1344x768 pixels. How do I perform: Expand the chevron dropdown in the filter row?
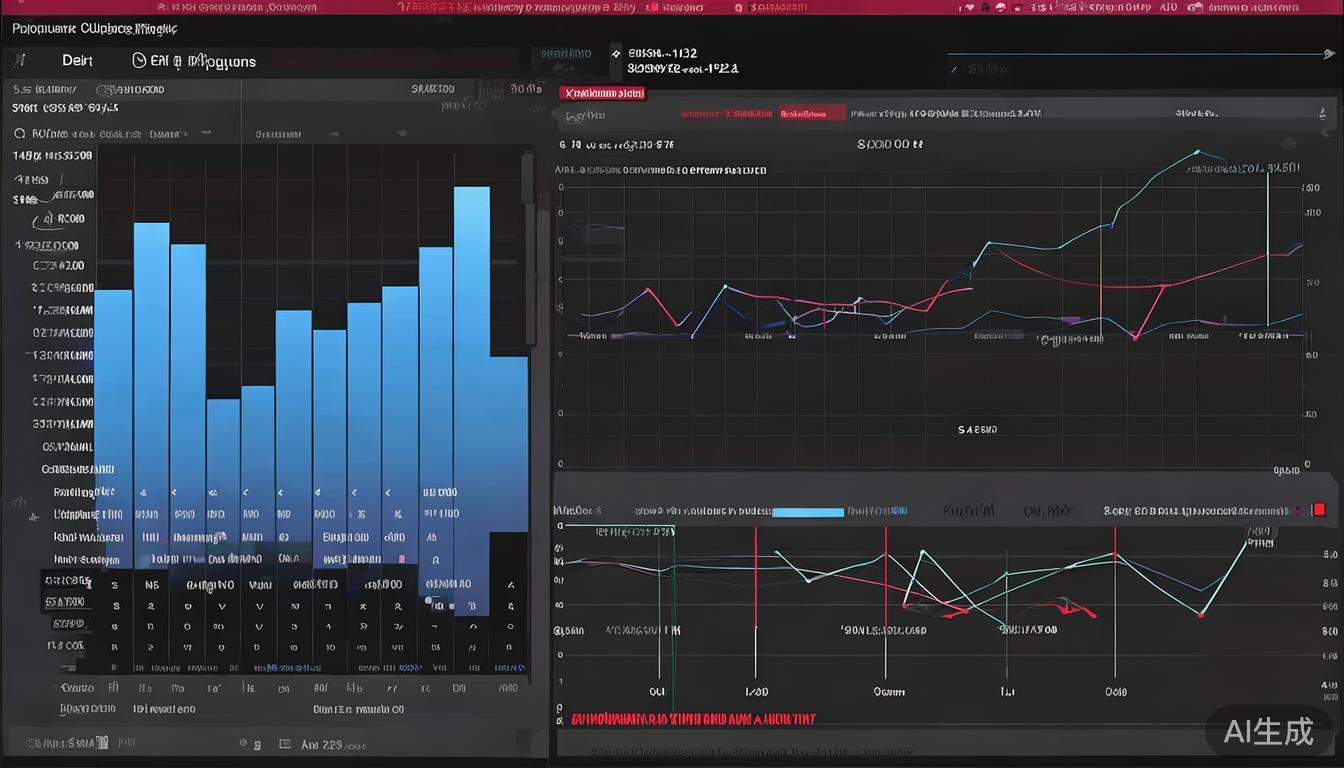206,132
